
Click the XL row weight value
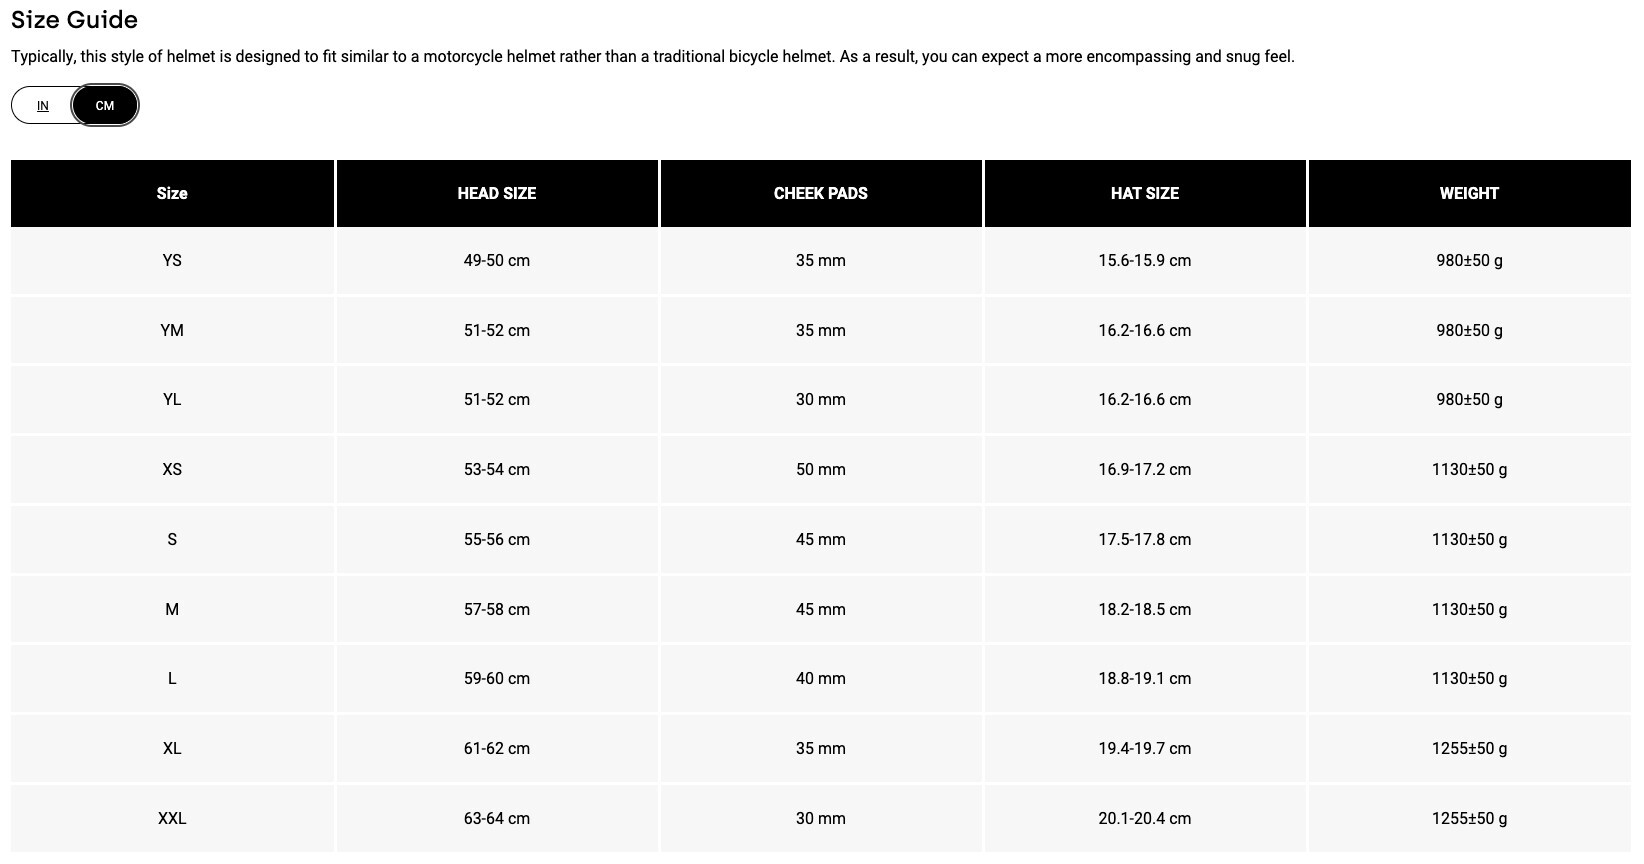(1469, 749)
